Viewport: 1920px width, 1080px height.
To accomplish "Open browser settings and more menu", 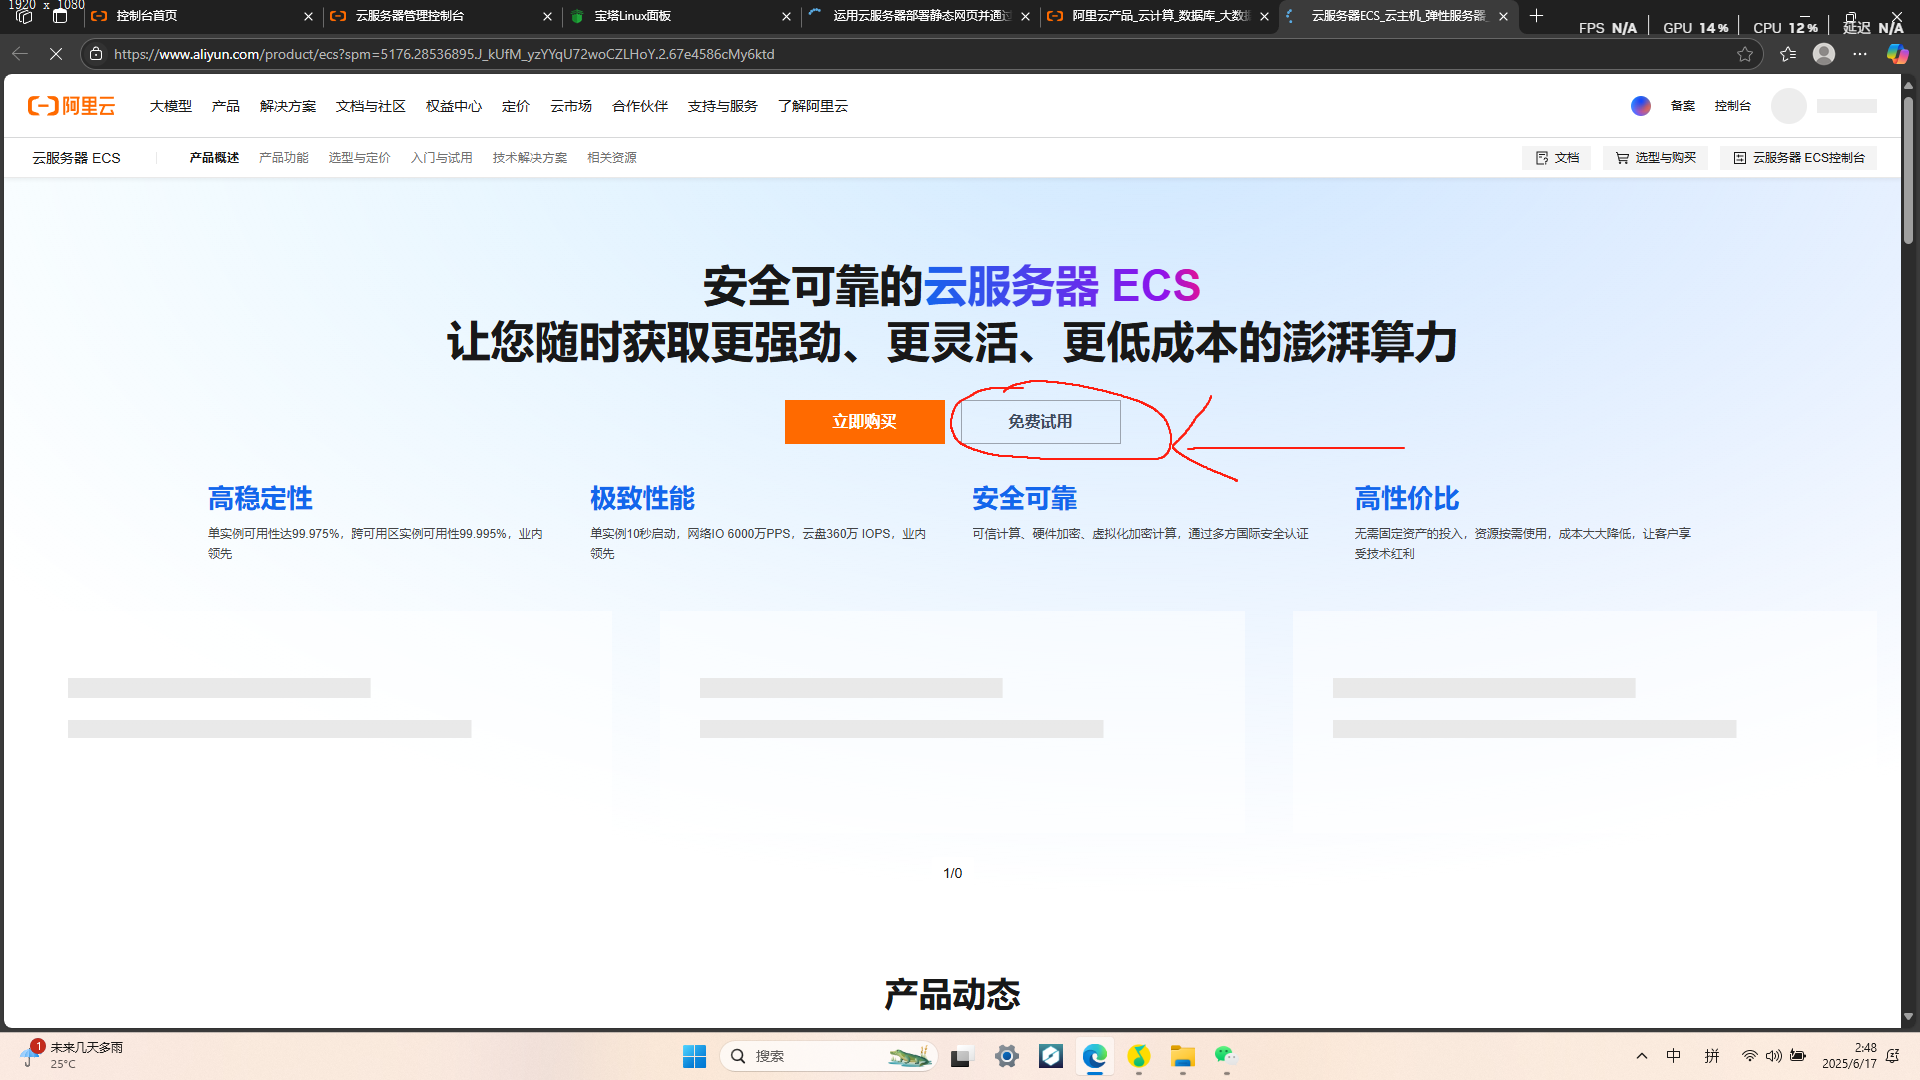I will click(1860, 54).
